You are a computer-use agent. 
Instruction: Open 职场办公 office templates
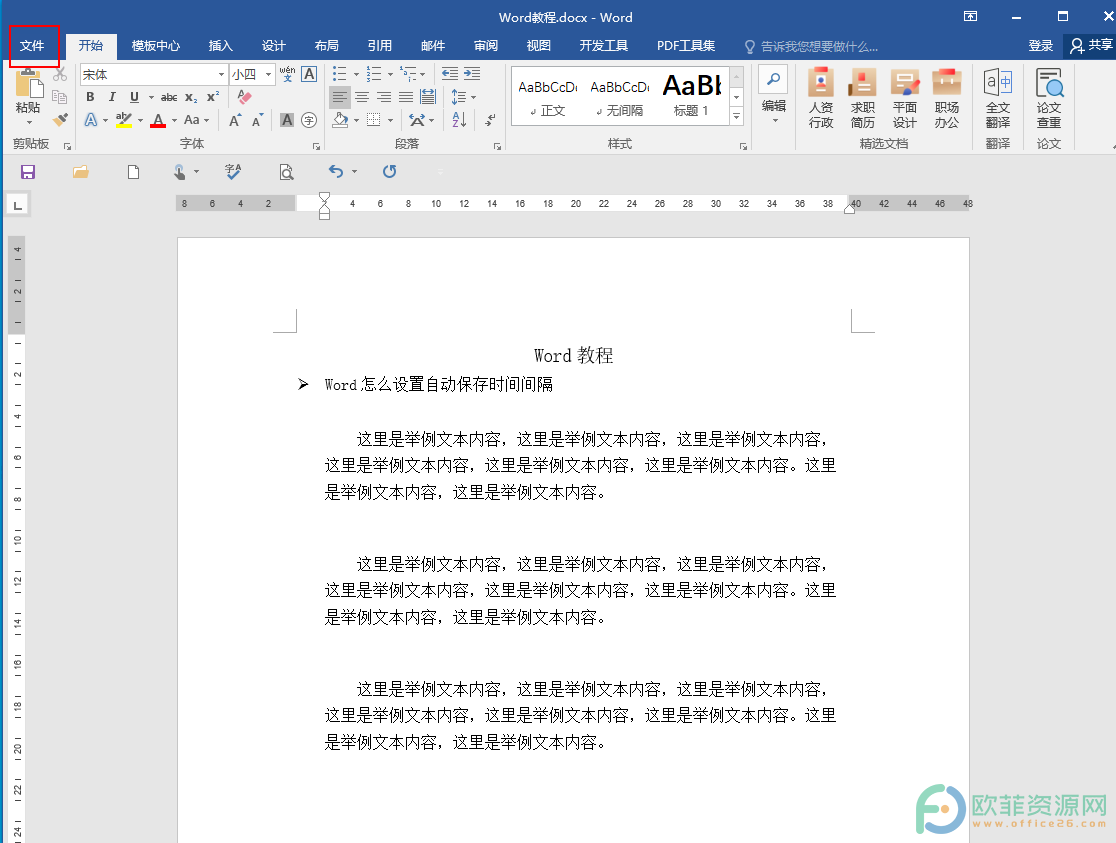coord(947,99)
